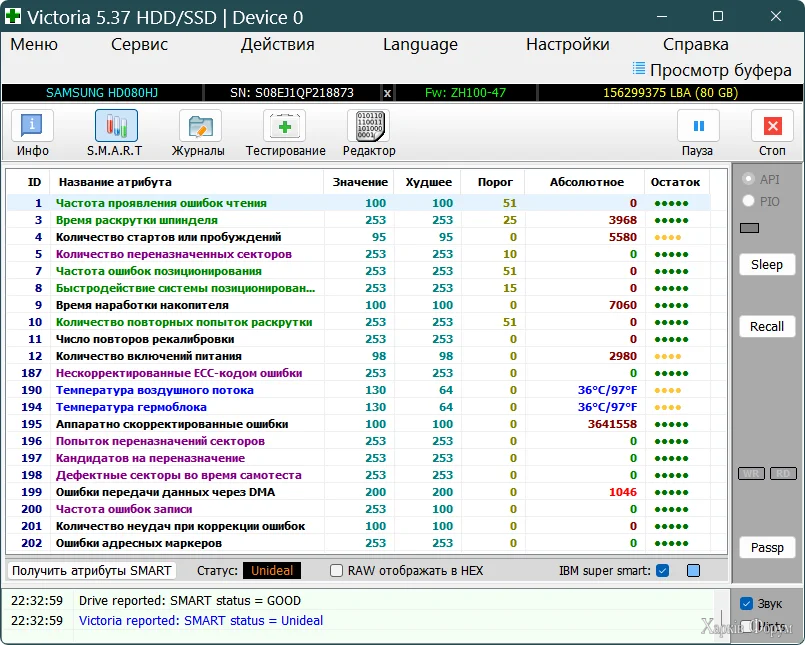
Task: Click the red Стоп stop icon
Action: coord(772,127)
